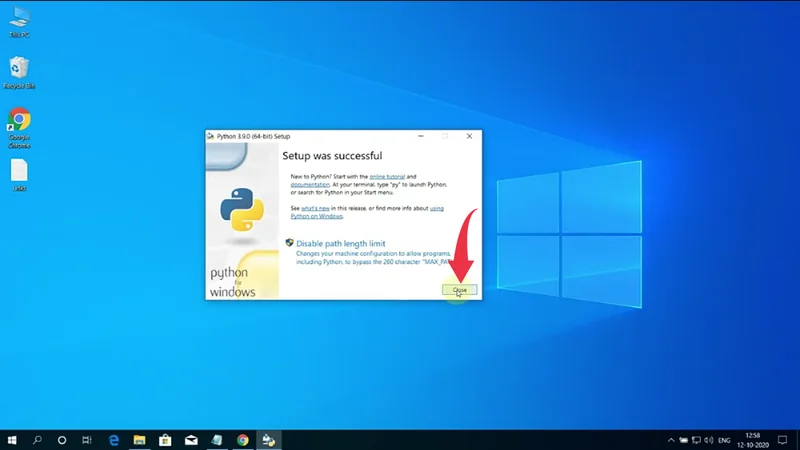Click Disable path length limit option
This screenshot has height=450, width=800.
click(340, 243)
